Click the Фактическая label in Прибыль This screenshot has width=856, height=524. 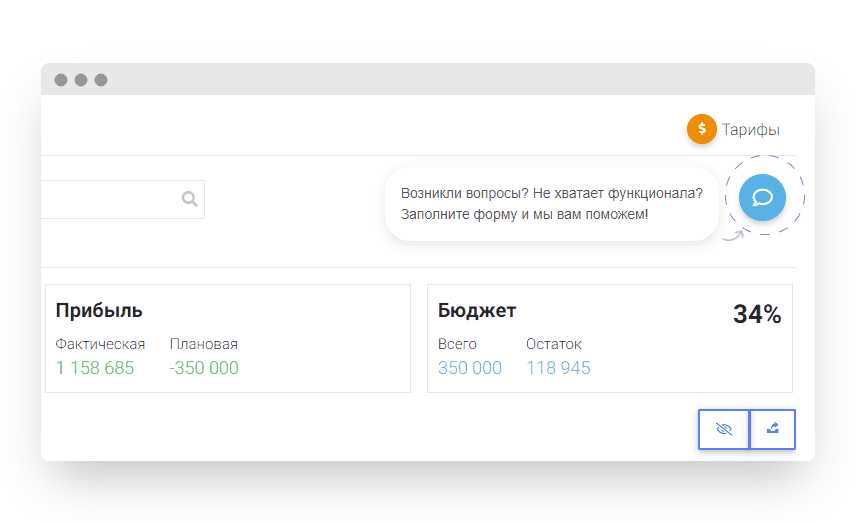pos(100,344)
